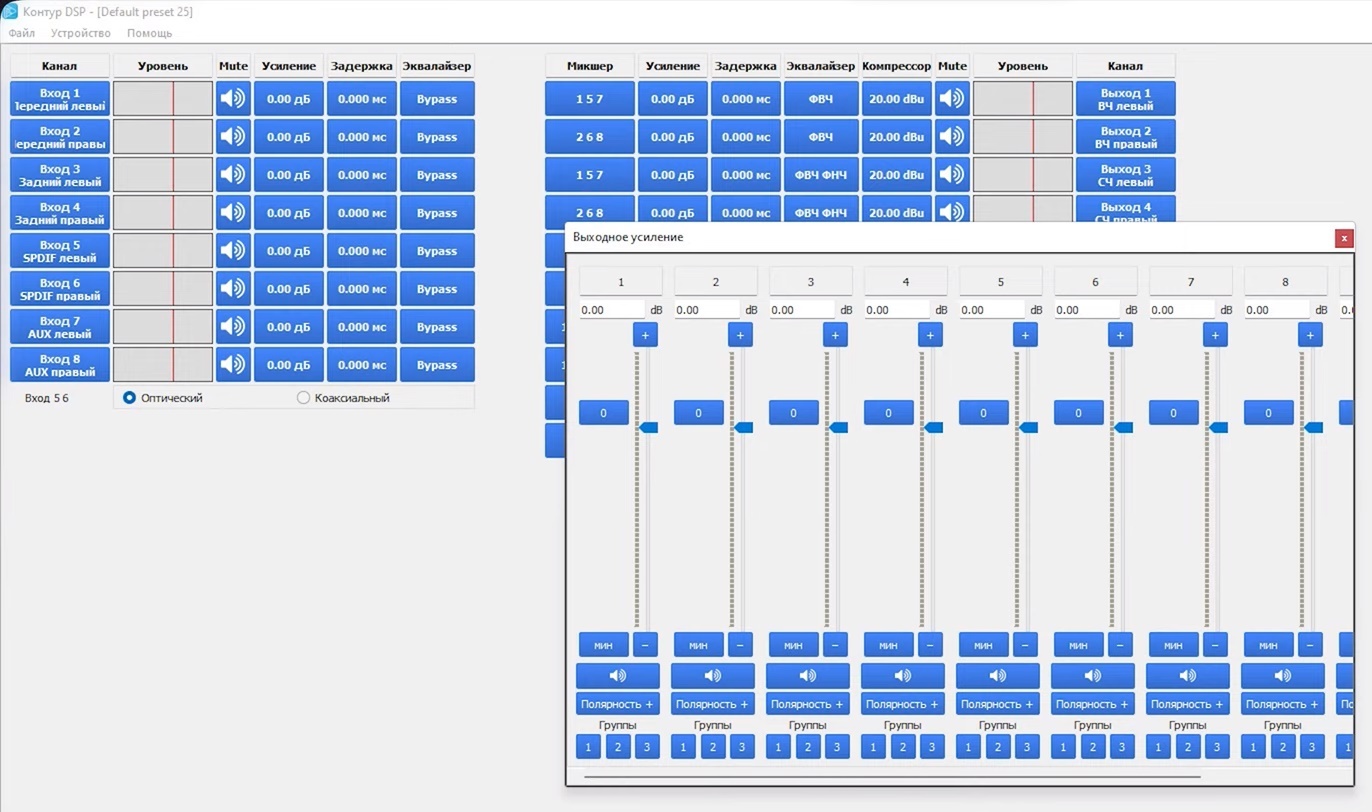The image size is (1372, 812).
Task: Mute the Вход 5 SPDIF левый speaker icon
Action: click(x=233, y=251)
